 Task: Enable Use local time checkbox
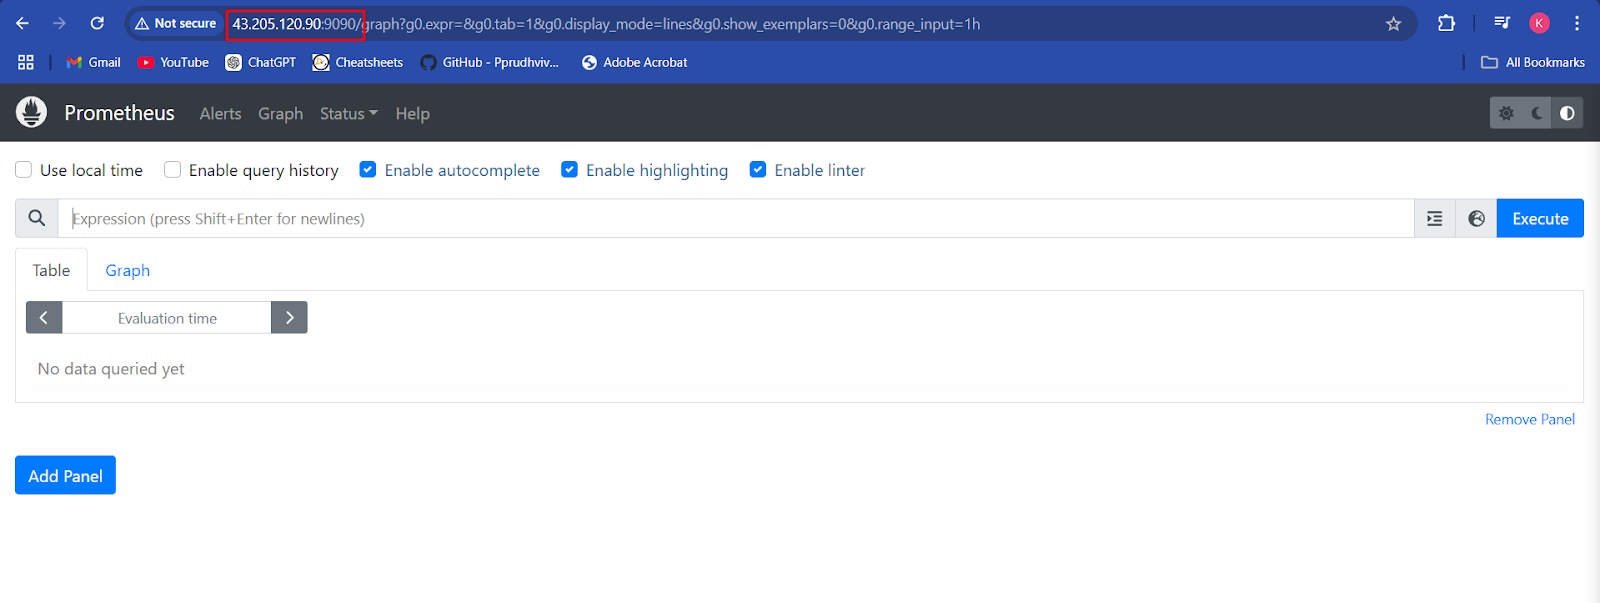pos(24,170)
